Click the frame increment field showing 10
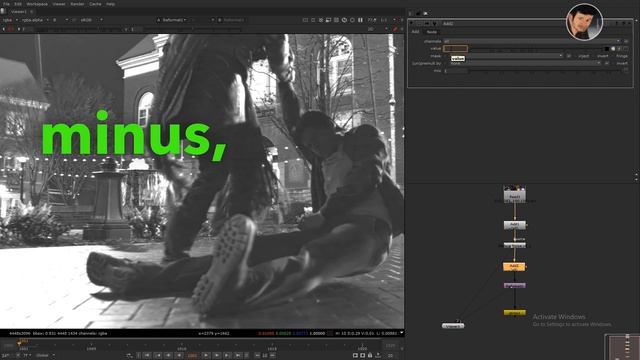The width and height of the screenshot is (640, 360). click(265, 356)
